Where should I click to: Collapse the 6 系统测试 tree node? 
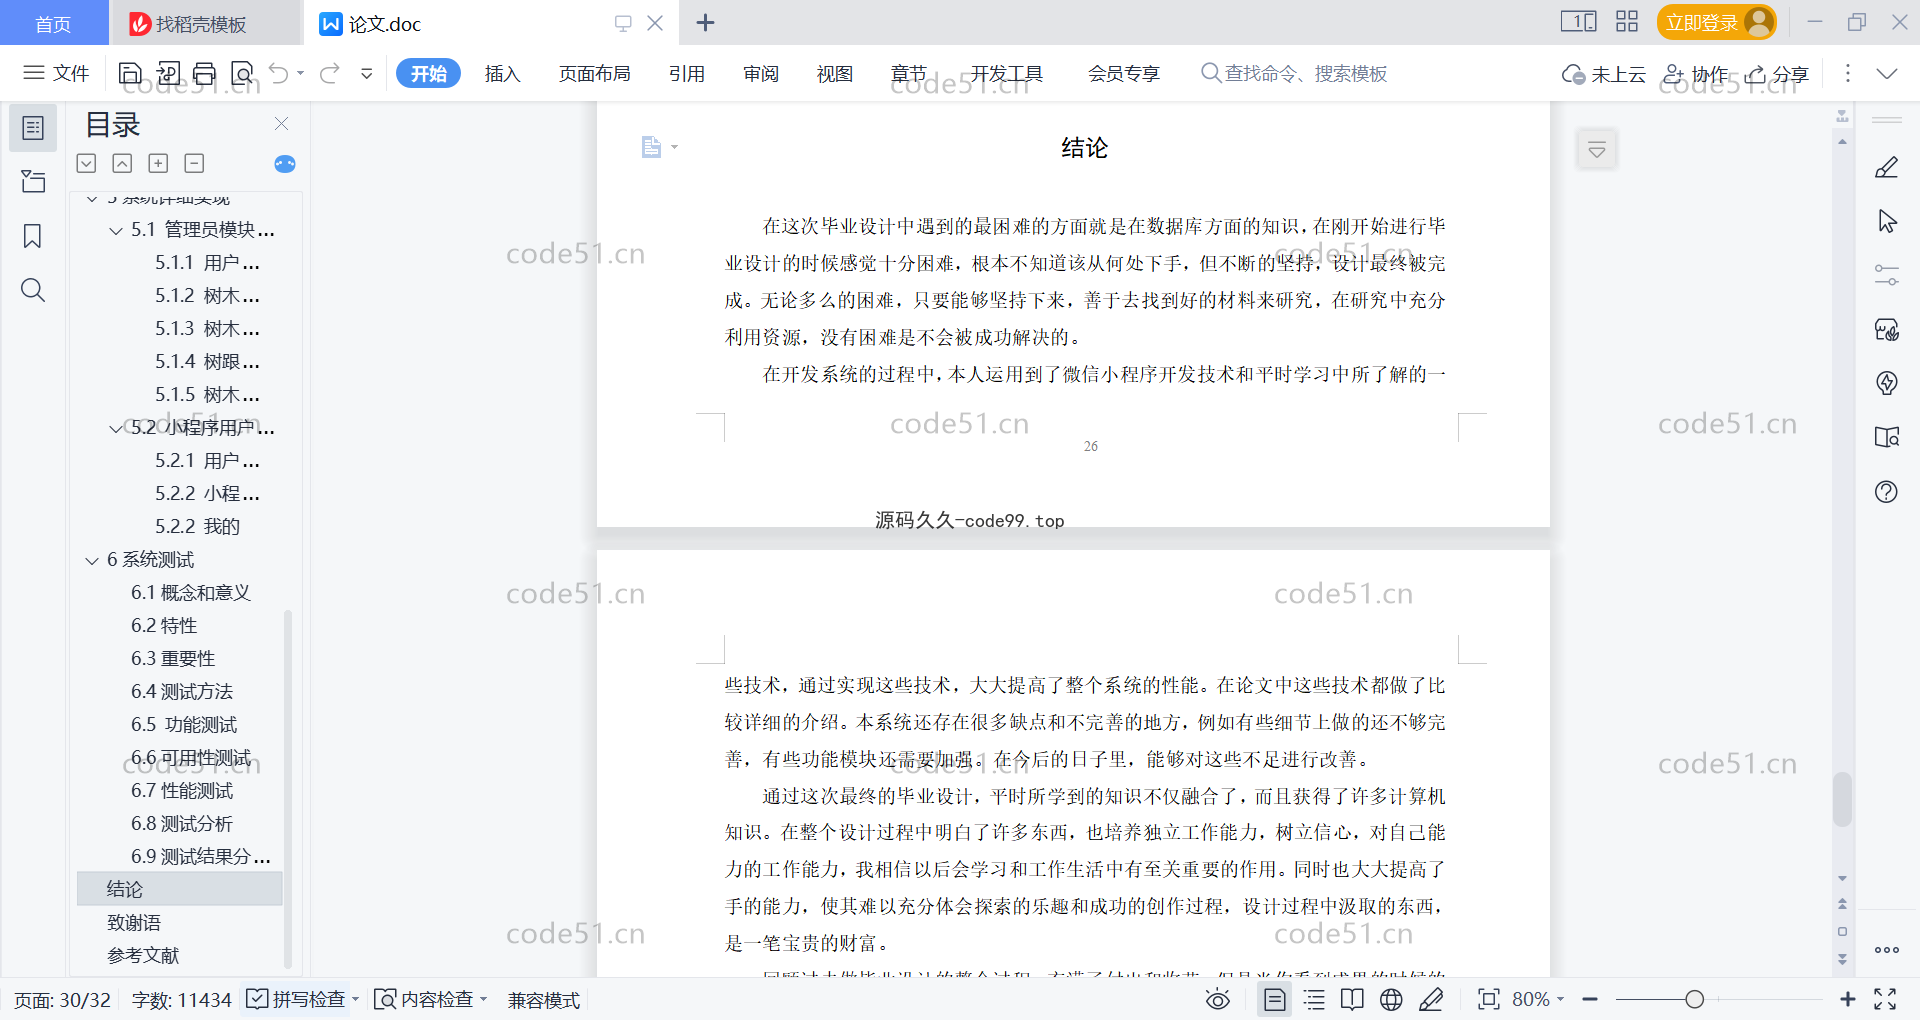point(92,560)
